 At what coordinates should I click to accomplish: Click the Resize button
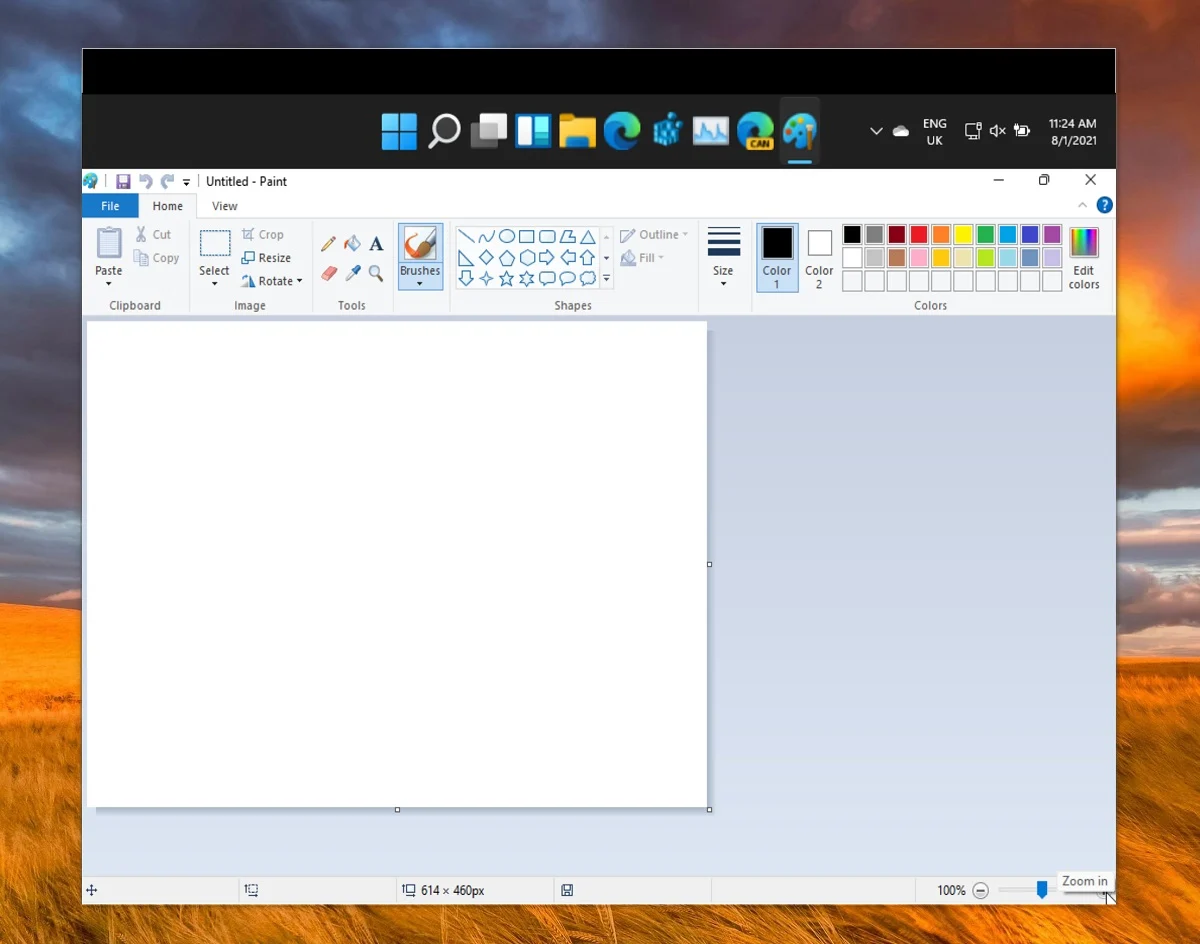point(266,258)
